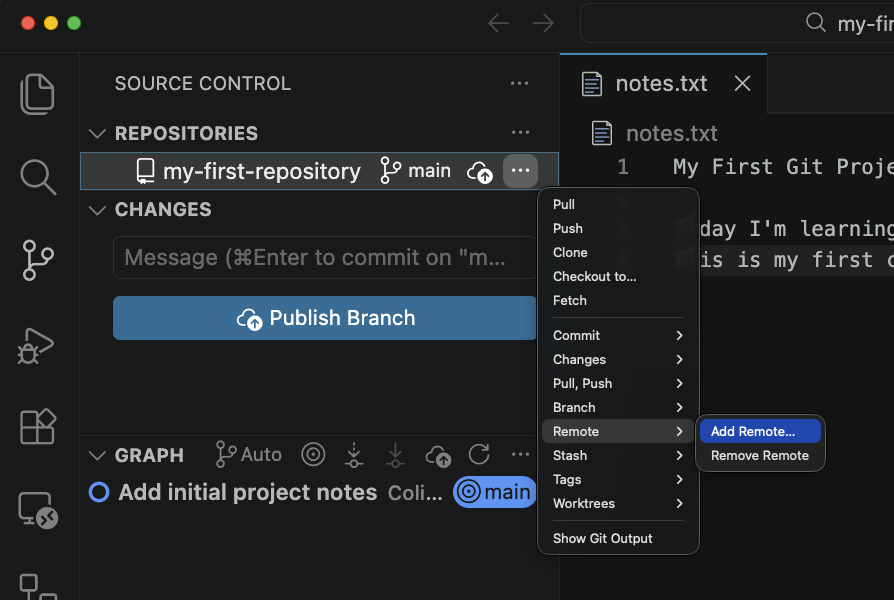
Task: Click notes.txt in the breadcrumb
Action: [x=672, y=133]
